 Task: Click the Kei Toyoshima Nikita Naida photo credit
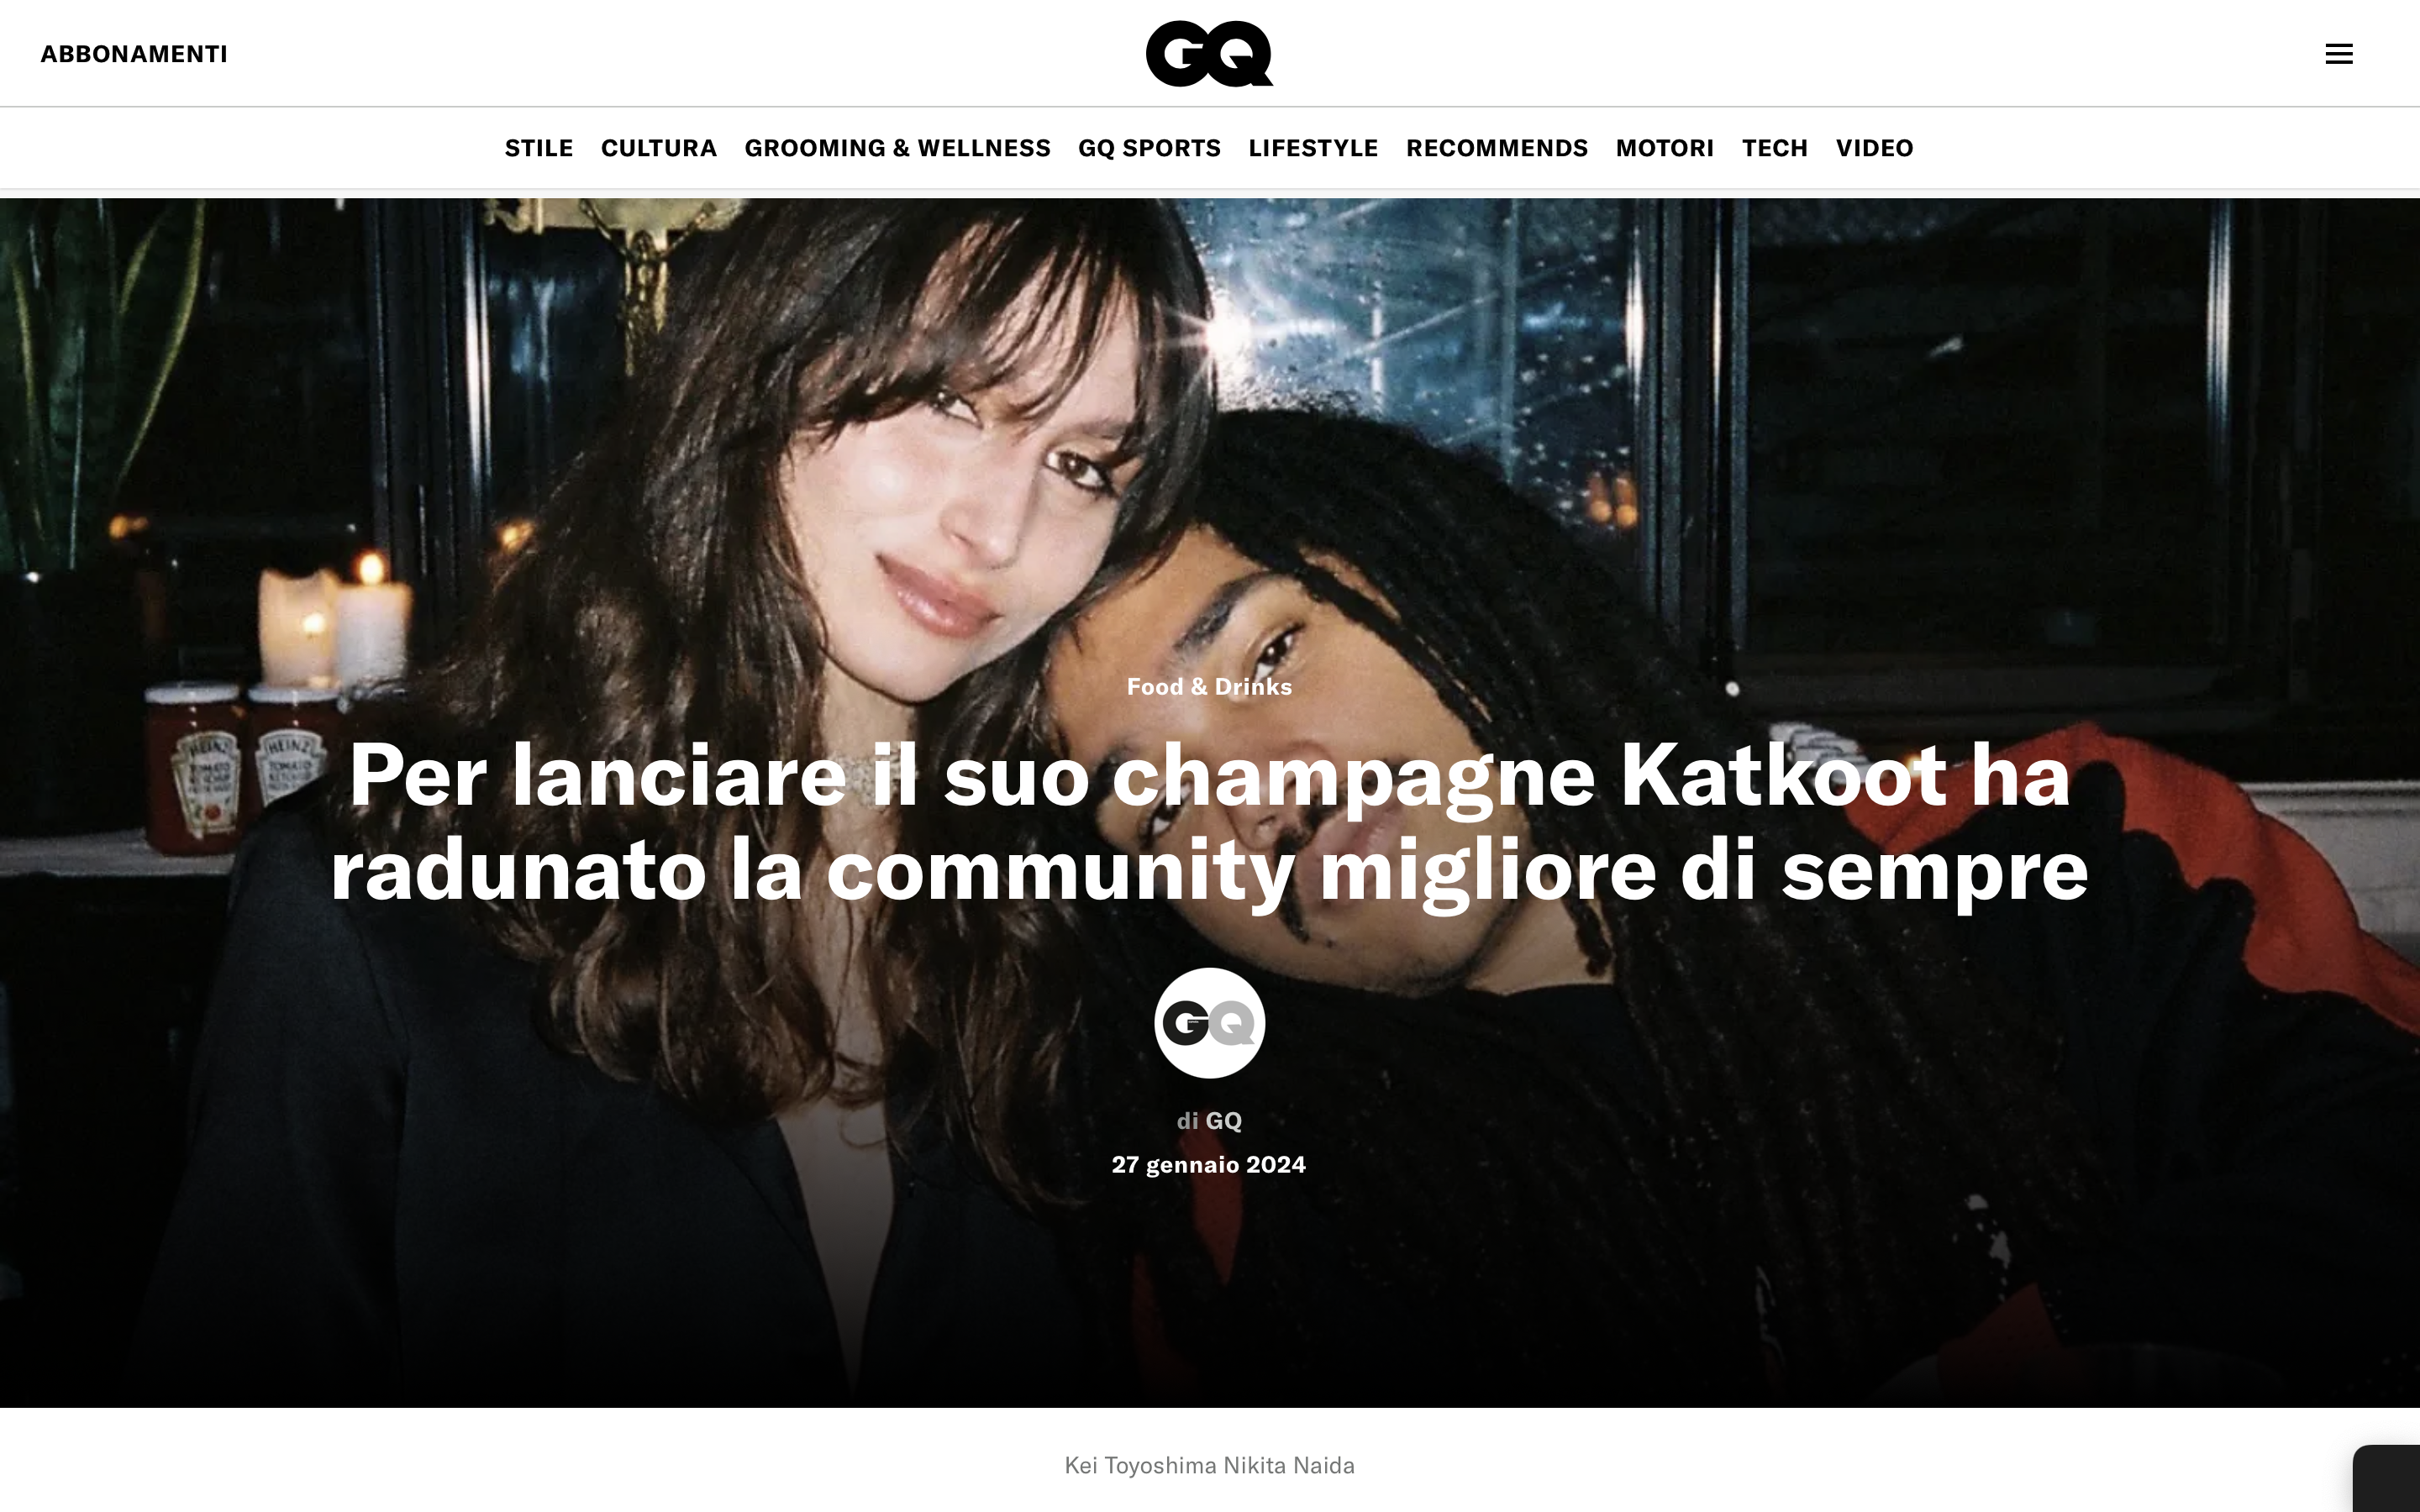pos(1209,1465)
